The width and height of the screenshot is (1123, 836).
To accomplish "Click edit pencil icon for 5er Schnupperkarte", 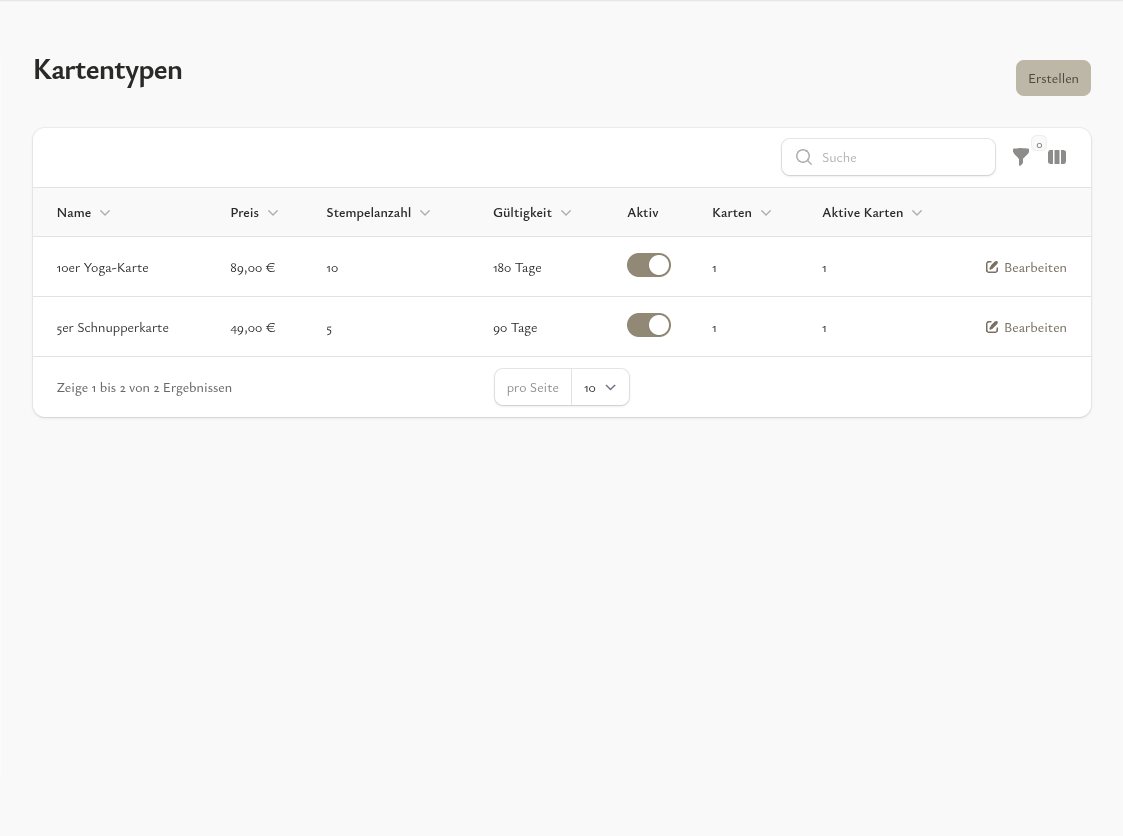I will coord(992,327).
